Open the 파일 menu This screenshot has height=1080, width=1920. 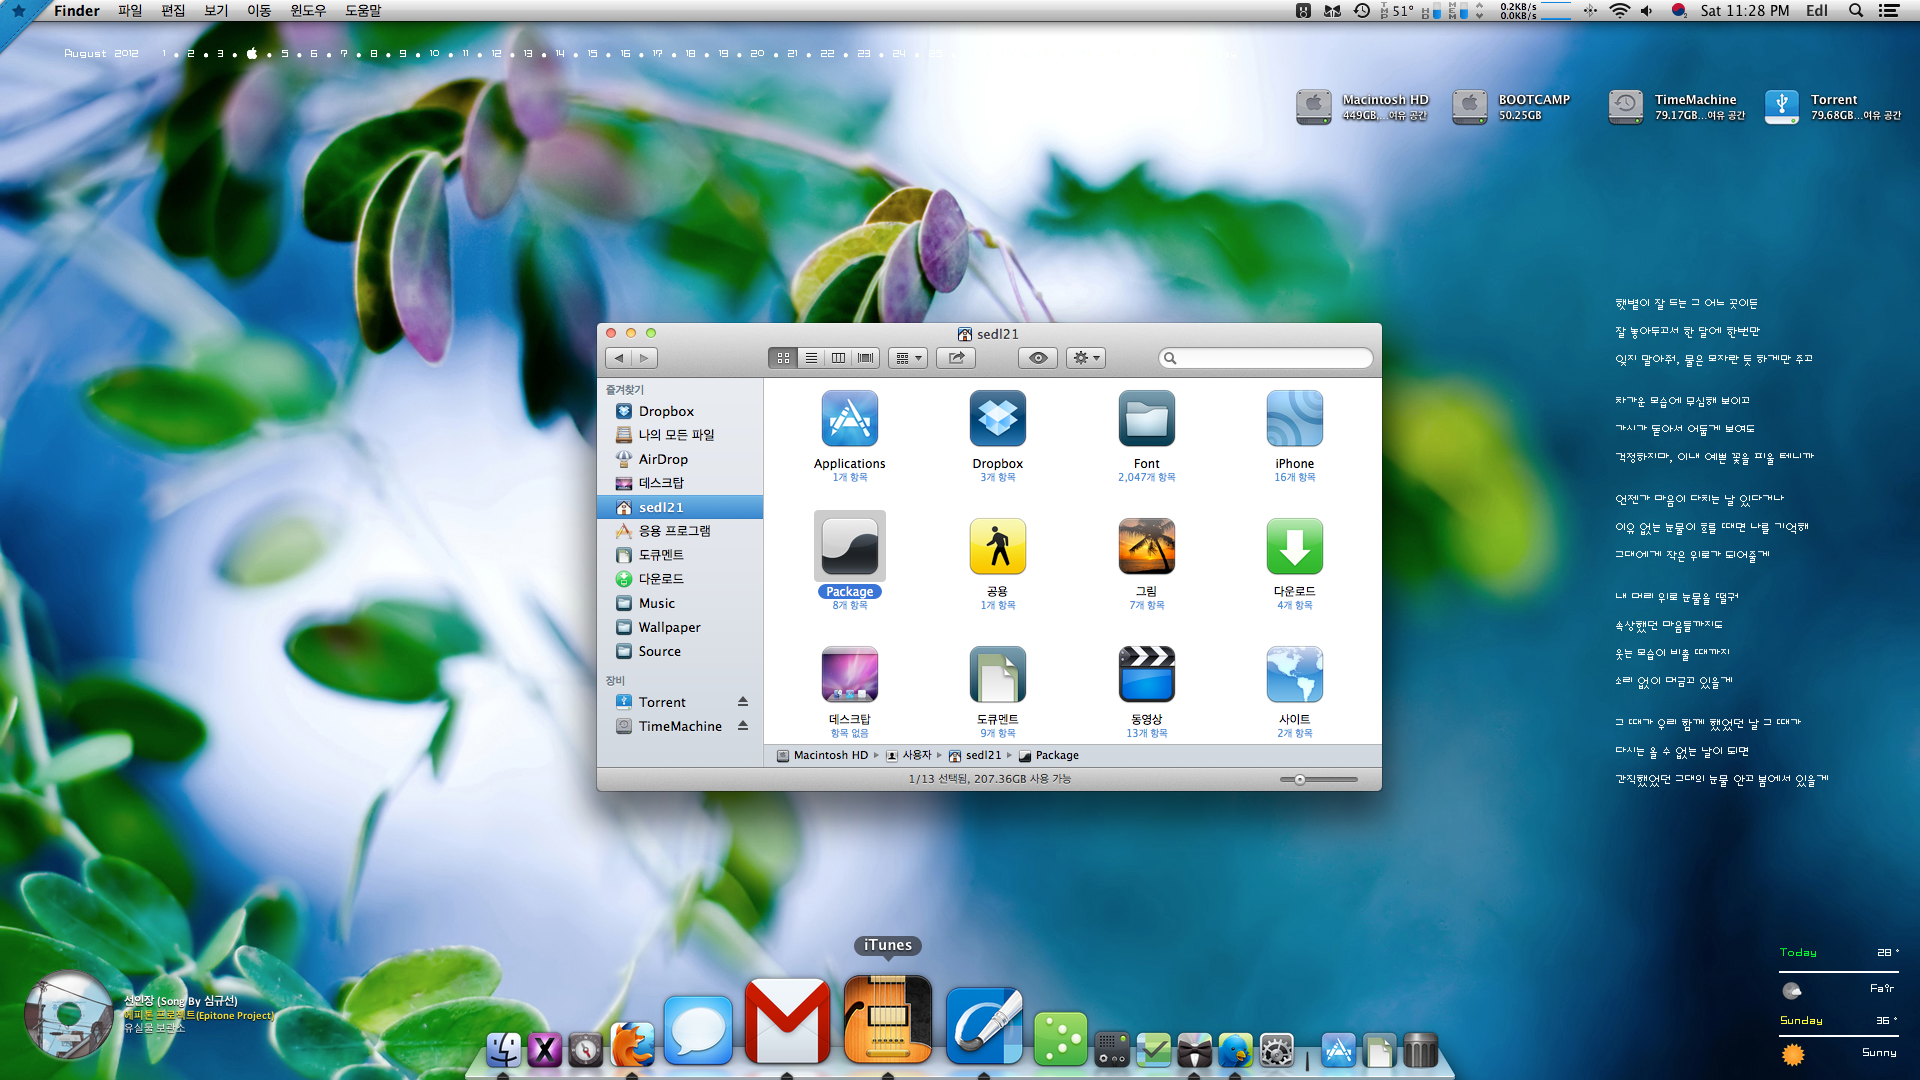coord(130,11)
